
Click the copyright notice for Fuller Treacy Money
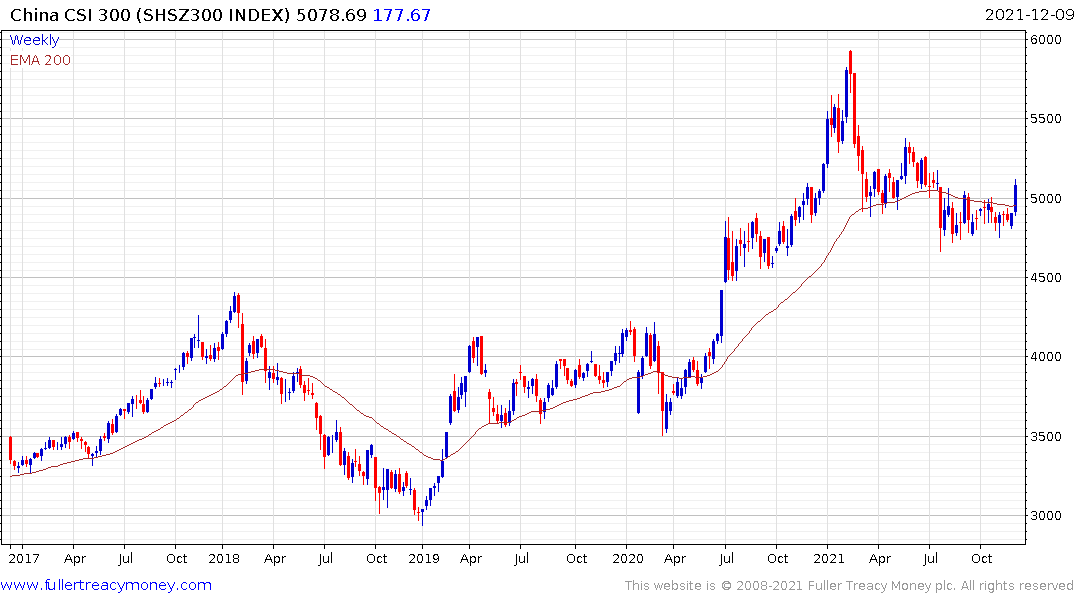pos(849,586)
